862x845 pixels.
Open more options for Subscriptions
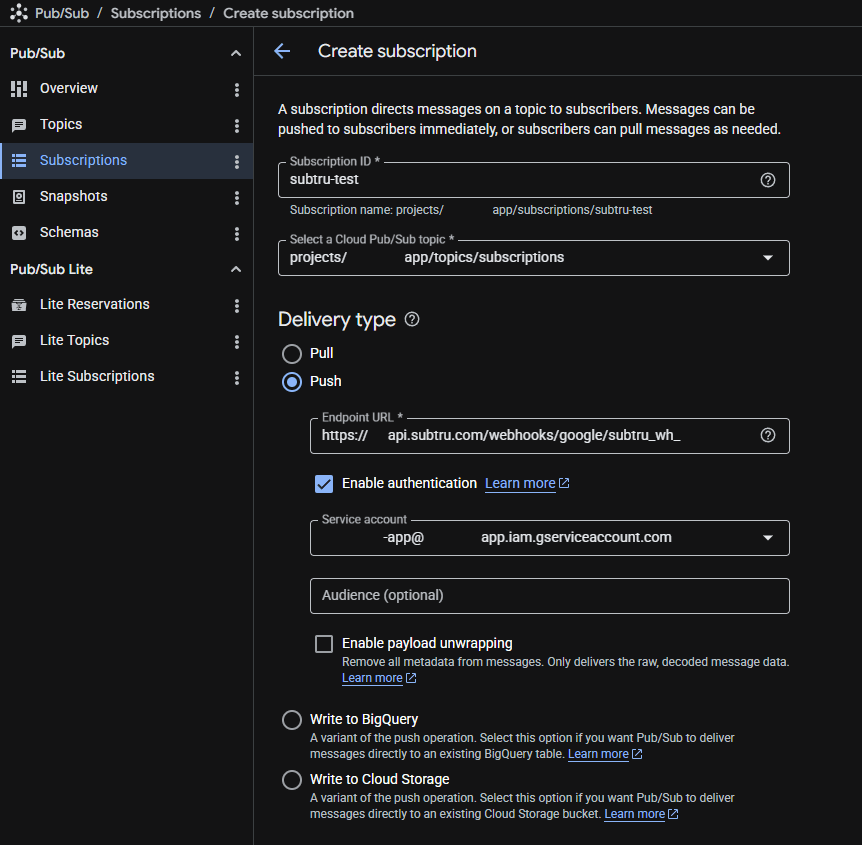coord(237,162)
